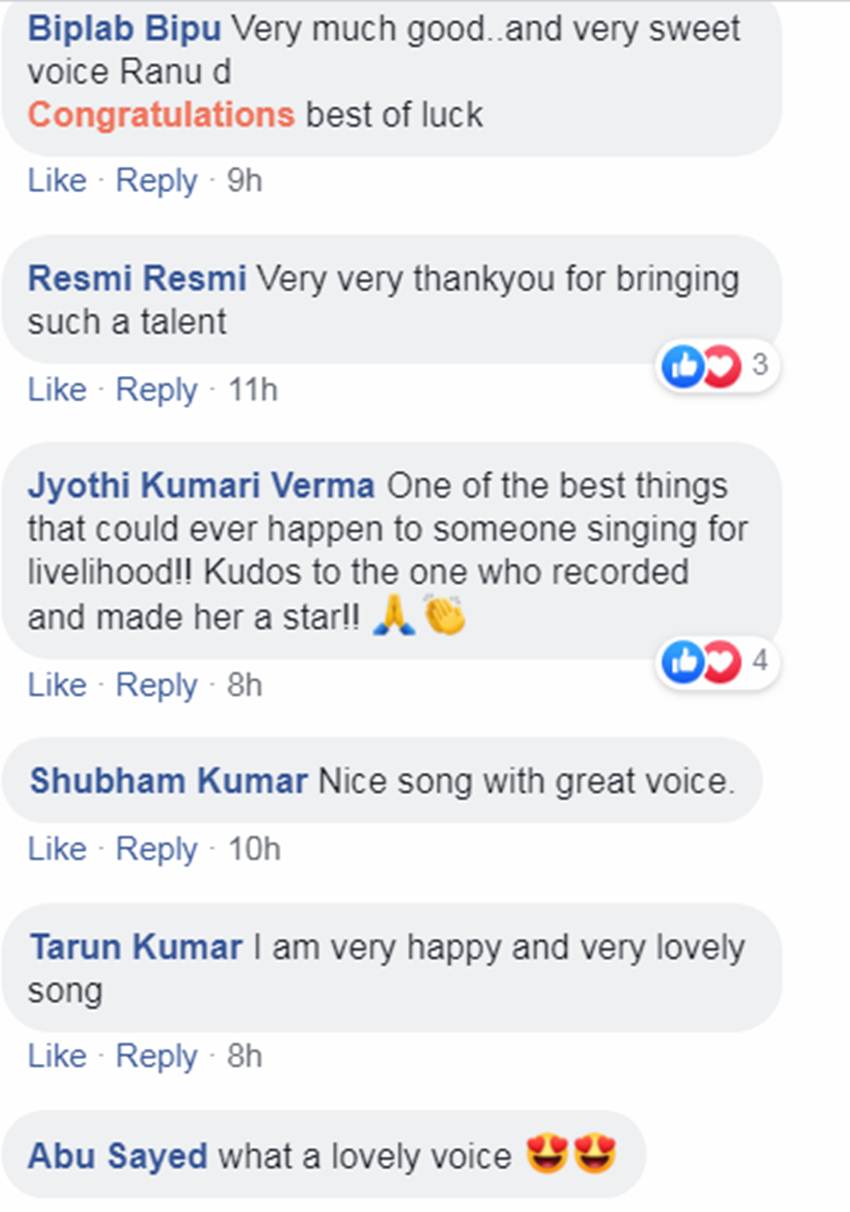Reply to Resmi Resmi's comment
Image resolution: width=850 pixels, height=1212 pixels.
[x=157, y=389]
